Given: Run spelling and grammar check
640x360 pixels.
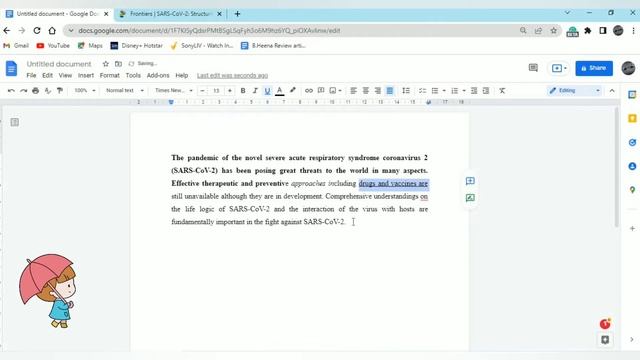Looking at the screenshot, I should point(48,91).
